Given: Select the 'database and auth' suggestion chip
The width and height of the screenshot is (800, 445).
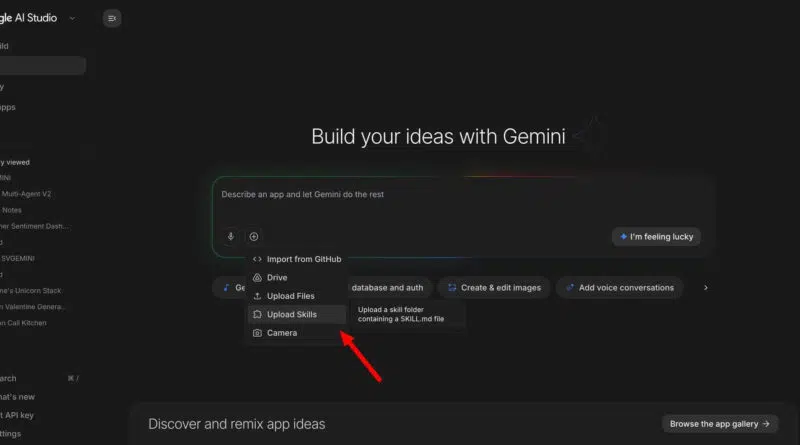Looking at the screenshot, I should pyautogui.click(x=388, y=288).
